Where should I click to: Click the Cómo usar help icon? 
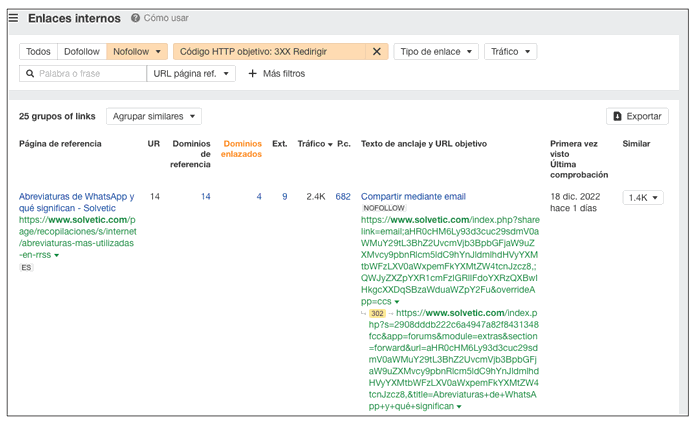135,18
